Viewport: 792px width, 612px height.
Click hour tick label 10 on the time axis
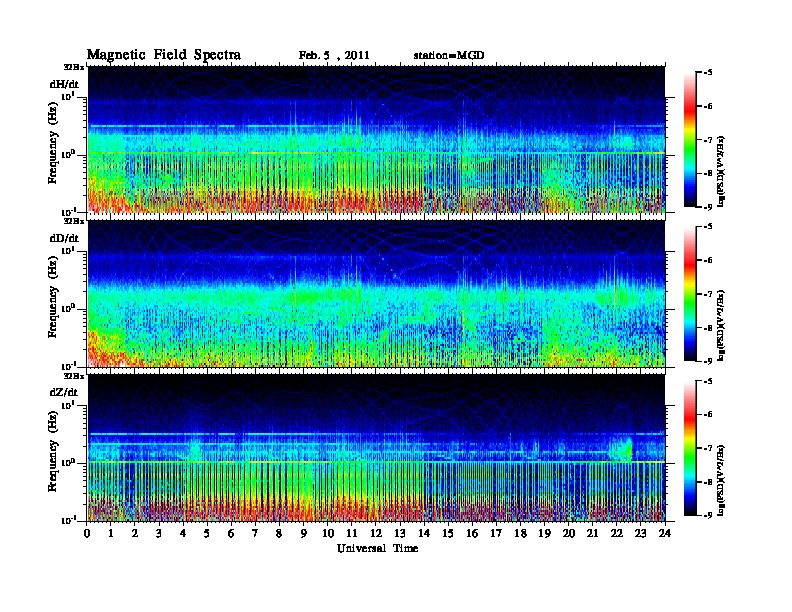(x=328, y=533)
